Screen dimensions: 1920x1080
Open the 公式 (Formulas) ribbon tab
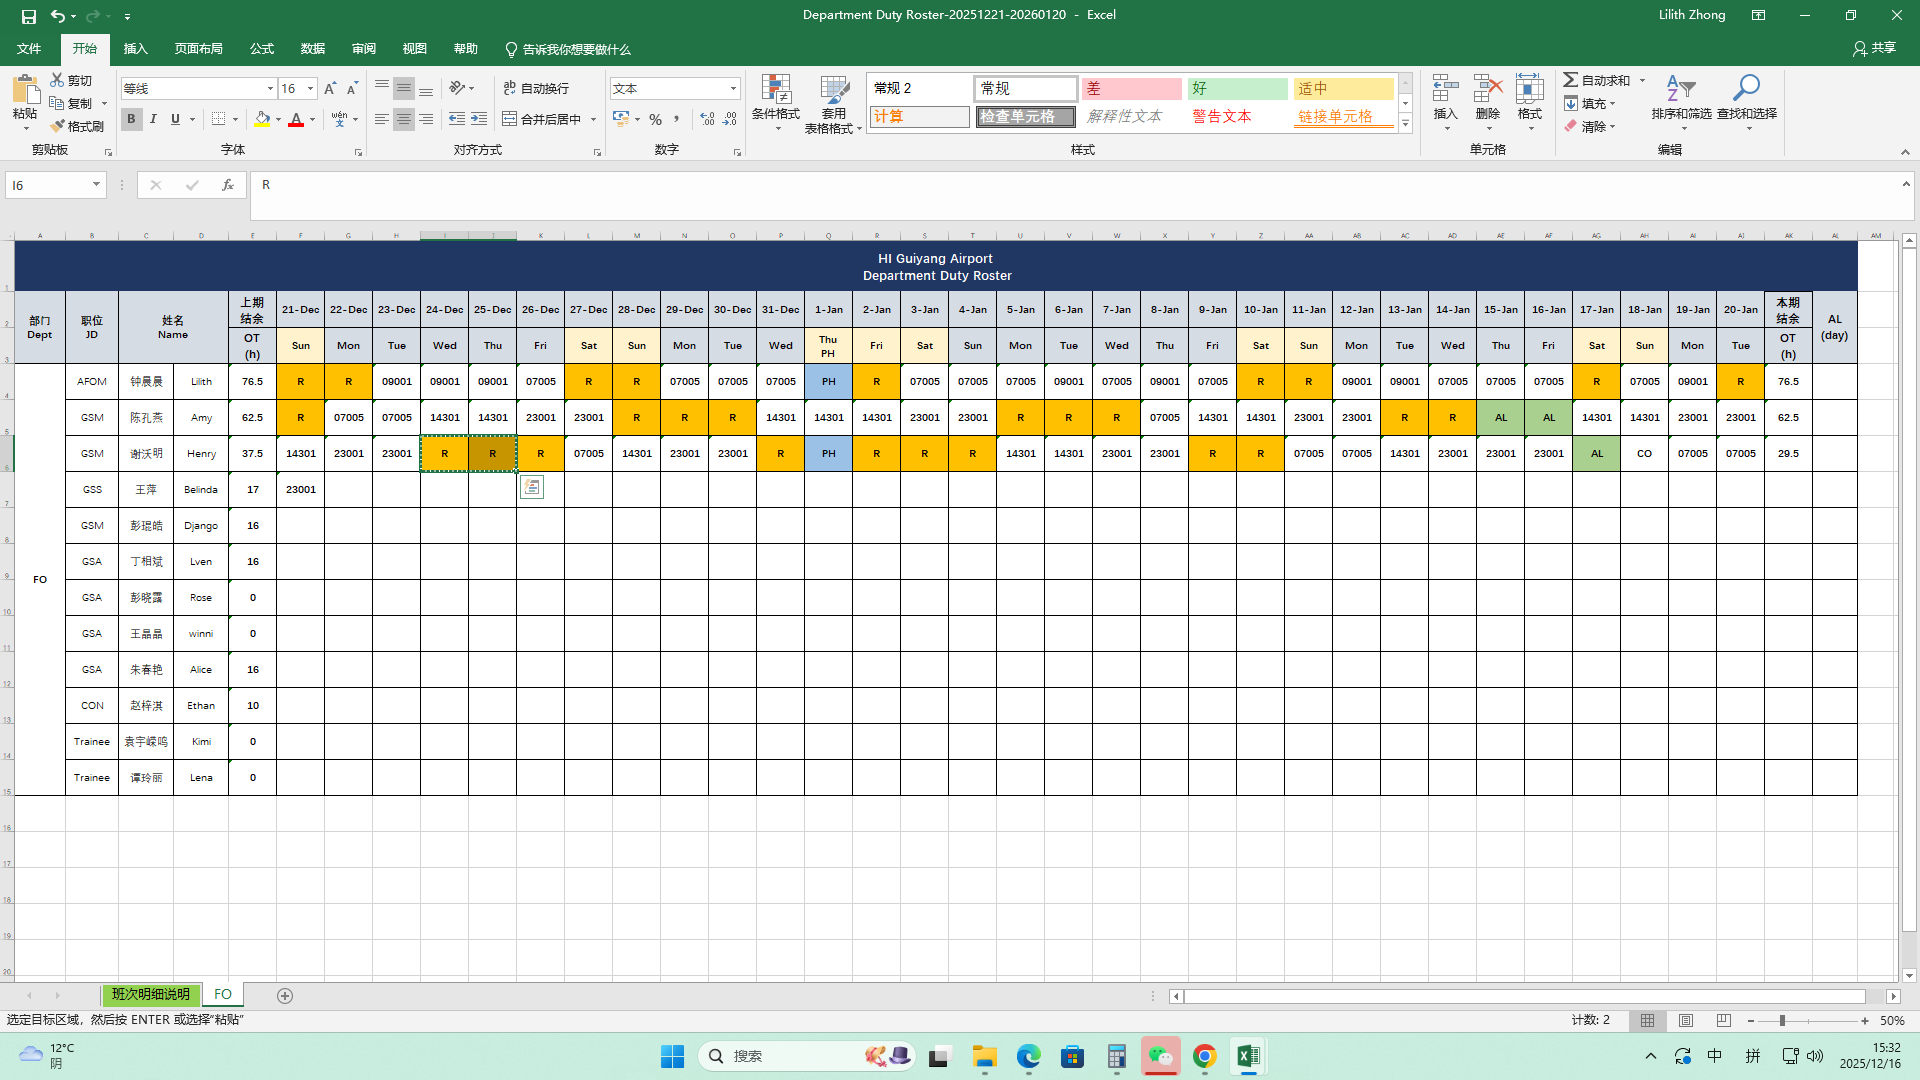261,49
